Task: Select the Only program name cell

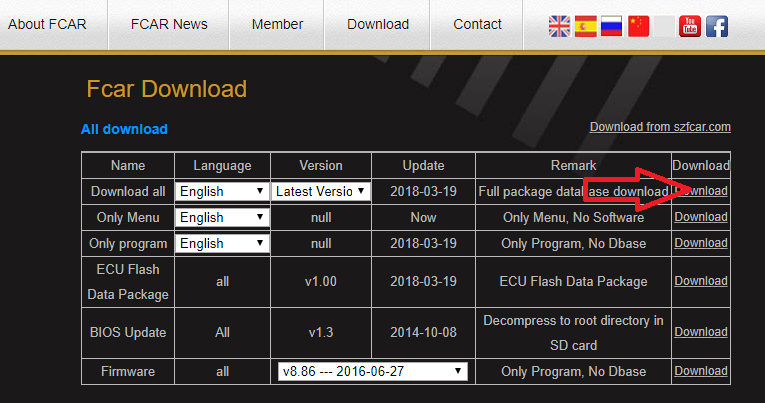Action: 128,243
